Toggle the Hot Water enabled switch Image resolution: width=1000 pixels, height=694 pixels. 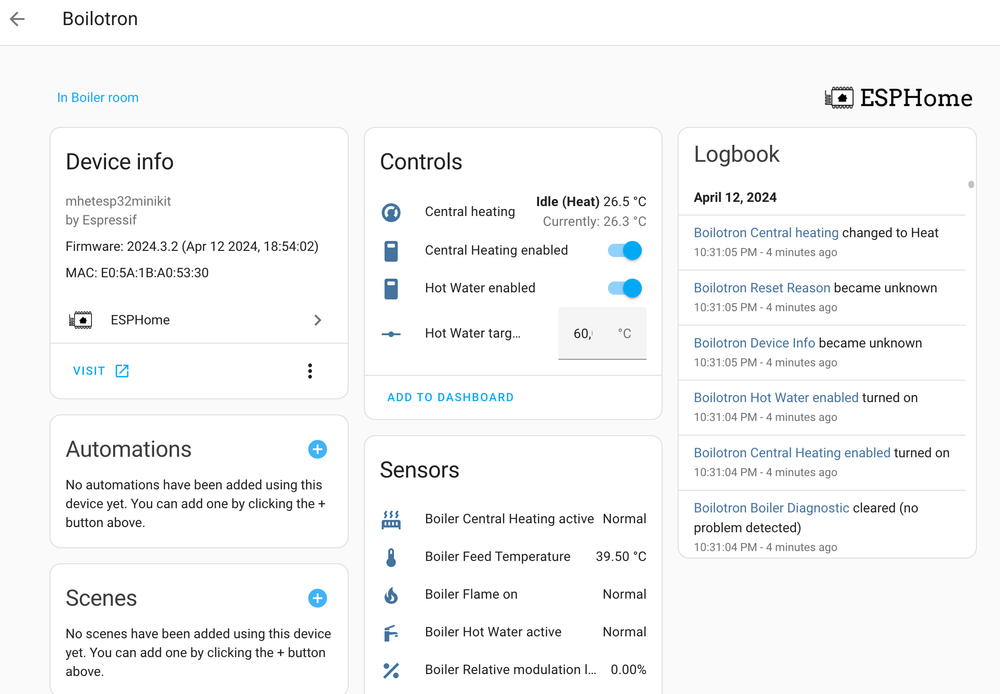tap(624, 288)
